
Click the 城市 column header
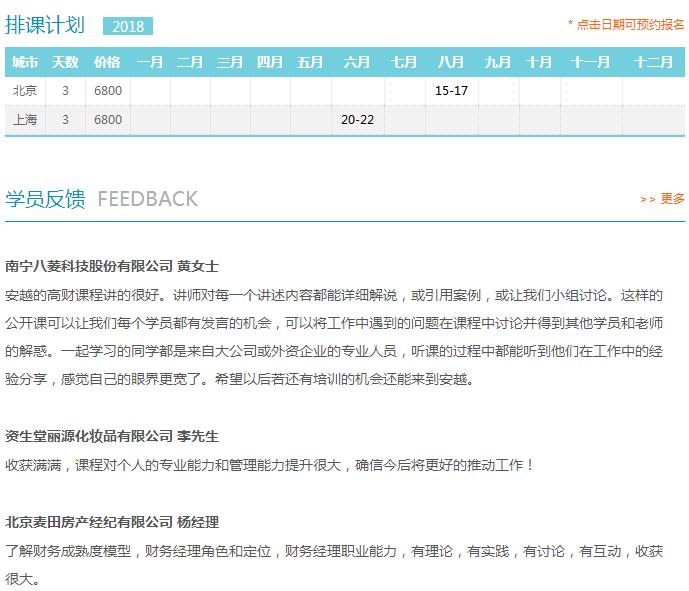click(25, 62)
